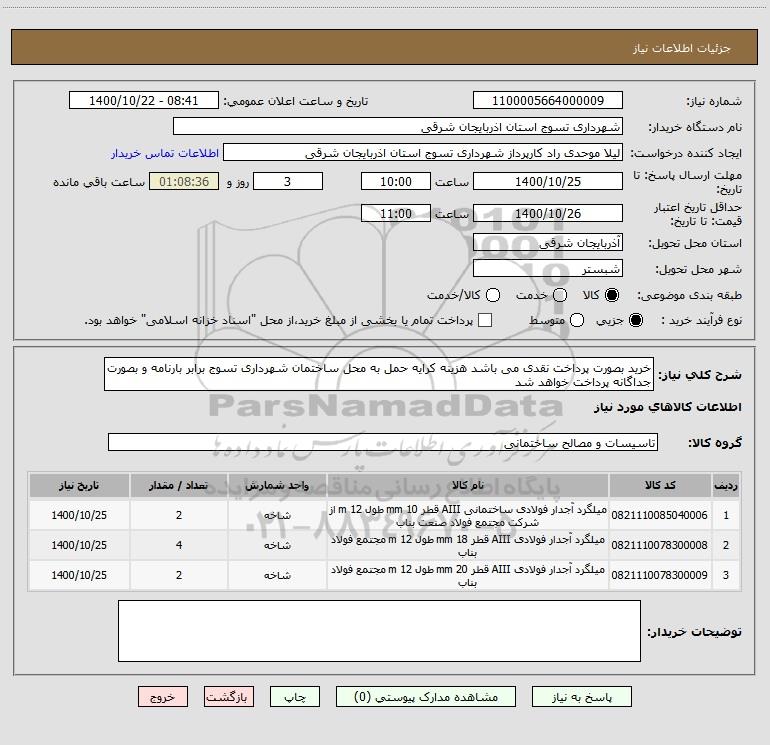Image resolution: width=770 pixels, height=745 pixels.
Task: Click the price validity date 1400/10/26 field
Action: 548,213
